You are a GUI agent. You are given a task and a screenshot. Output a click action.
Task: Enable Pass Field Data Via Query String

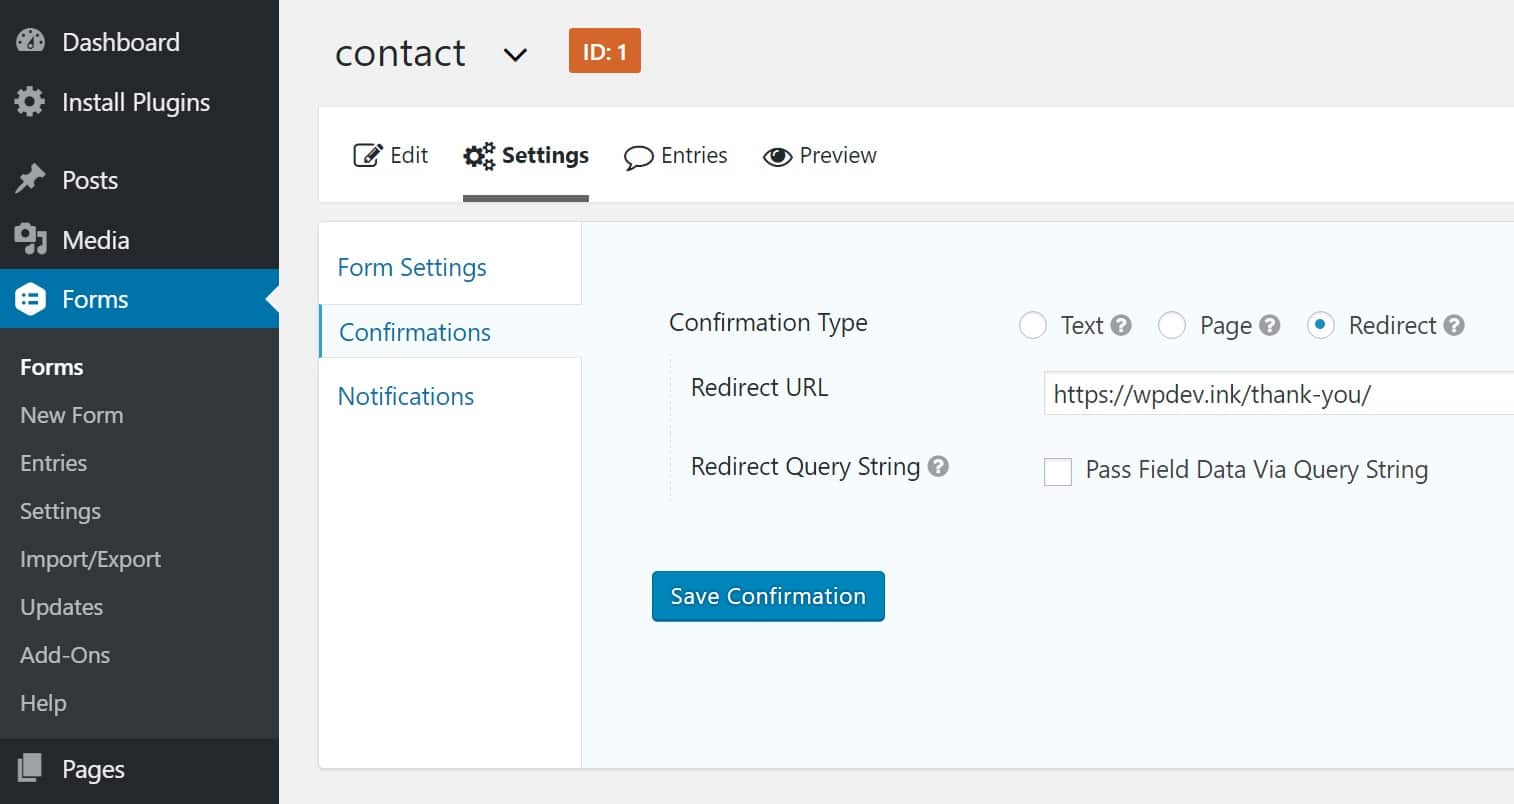pos(1057,471)
